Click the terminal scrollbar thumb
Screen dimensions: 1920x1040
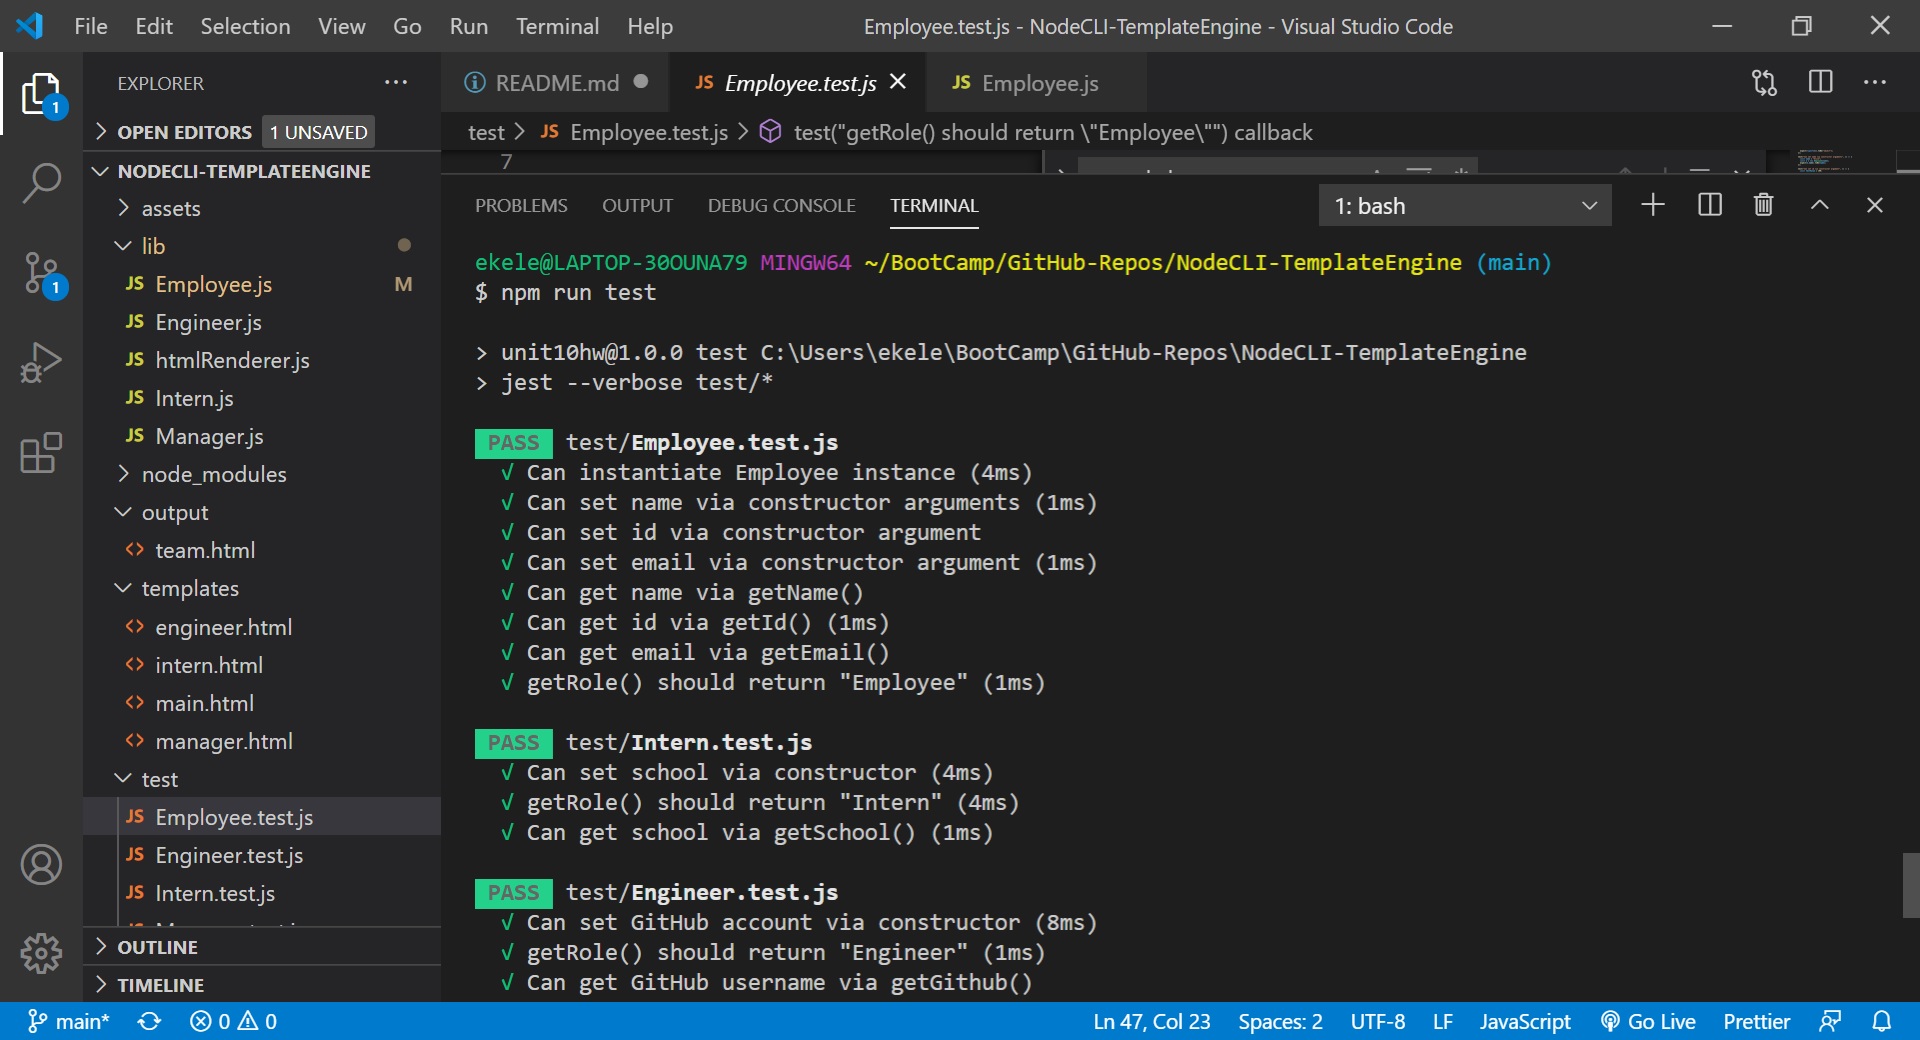(1910, 885)
